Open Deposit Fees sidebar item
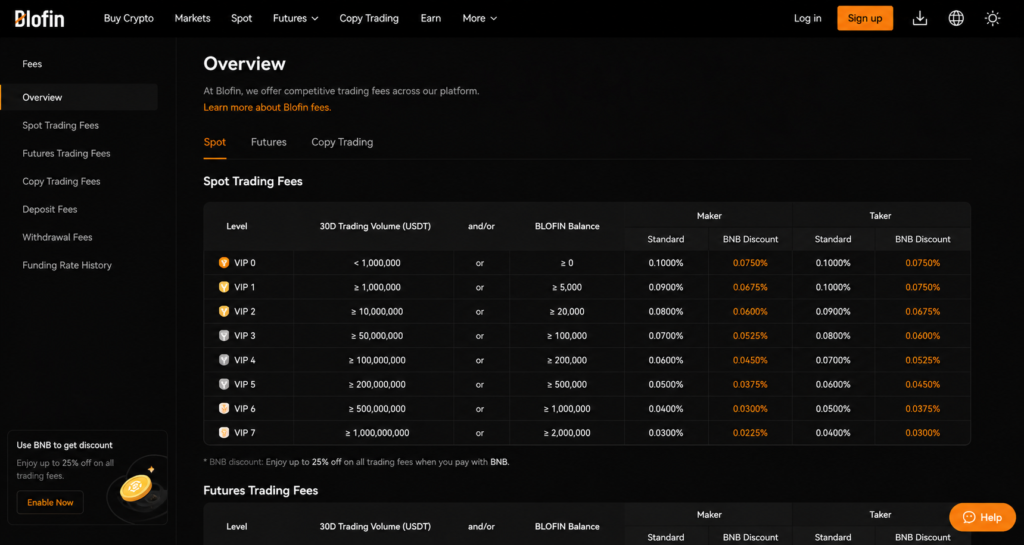Viewport: 1024px width, 545px height. click(x=50, y=210)
